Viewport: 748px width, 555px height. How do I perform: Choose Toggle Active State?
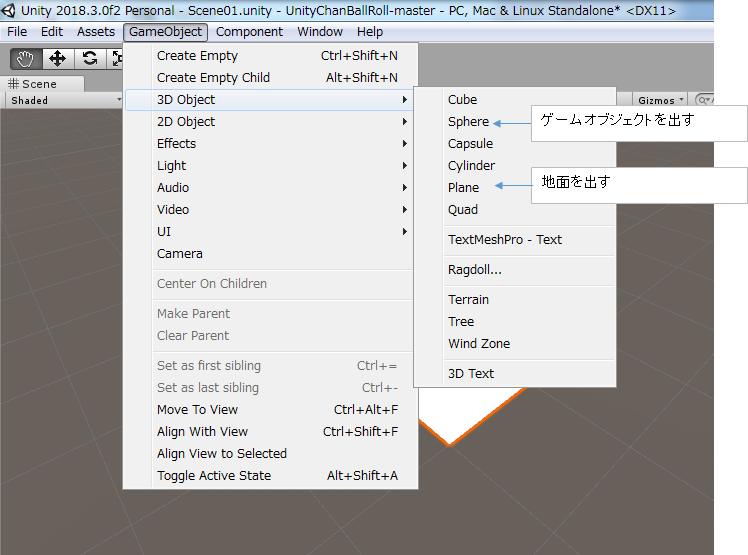point(271,475)
